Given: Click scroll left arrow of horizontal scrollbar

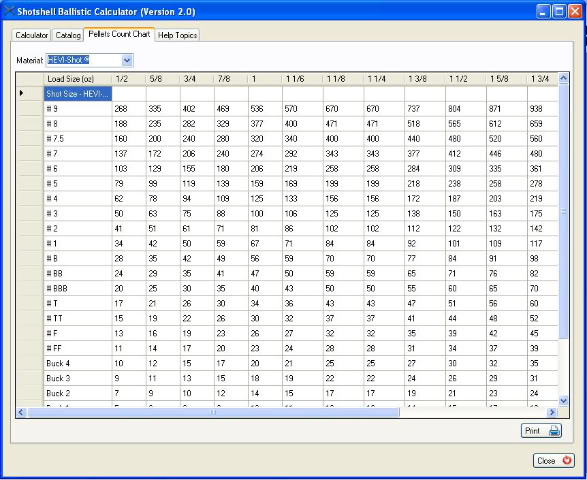Looking at the screenshot, I should click(x=21, y=412).
